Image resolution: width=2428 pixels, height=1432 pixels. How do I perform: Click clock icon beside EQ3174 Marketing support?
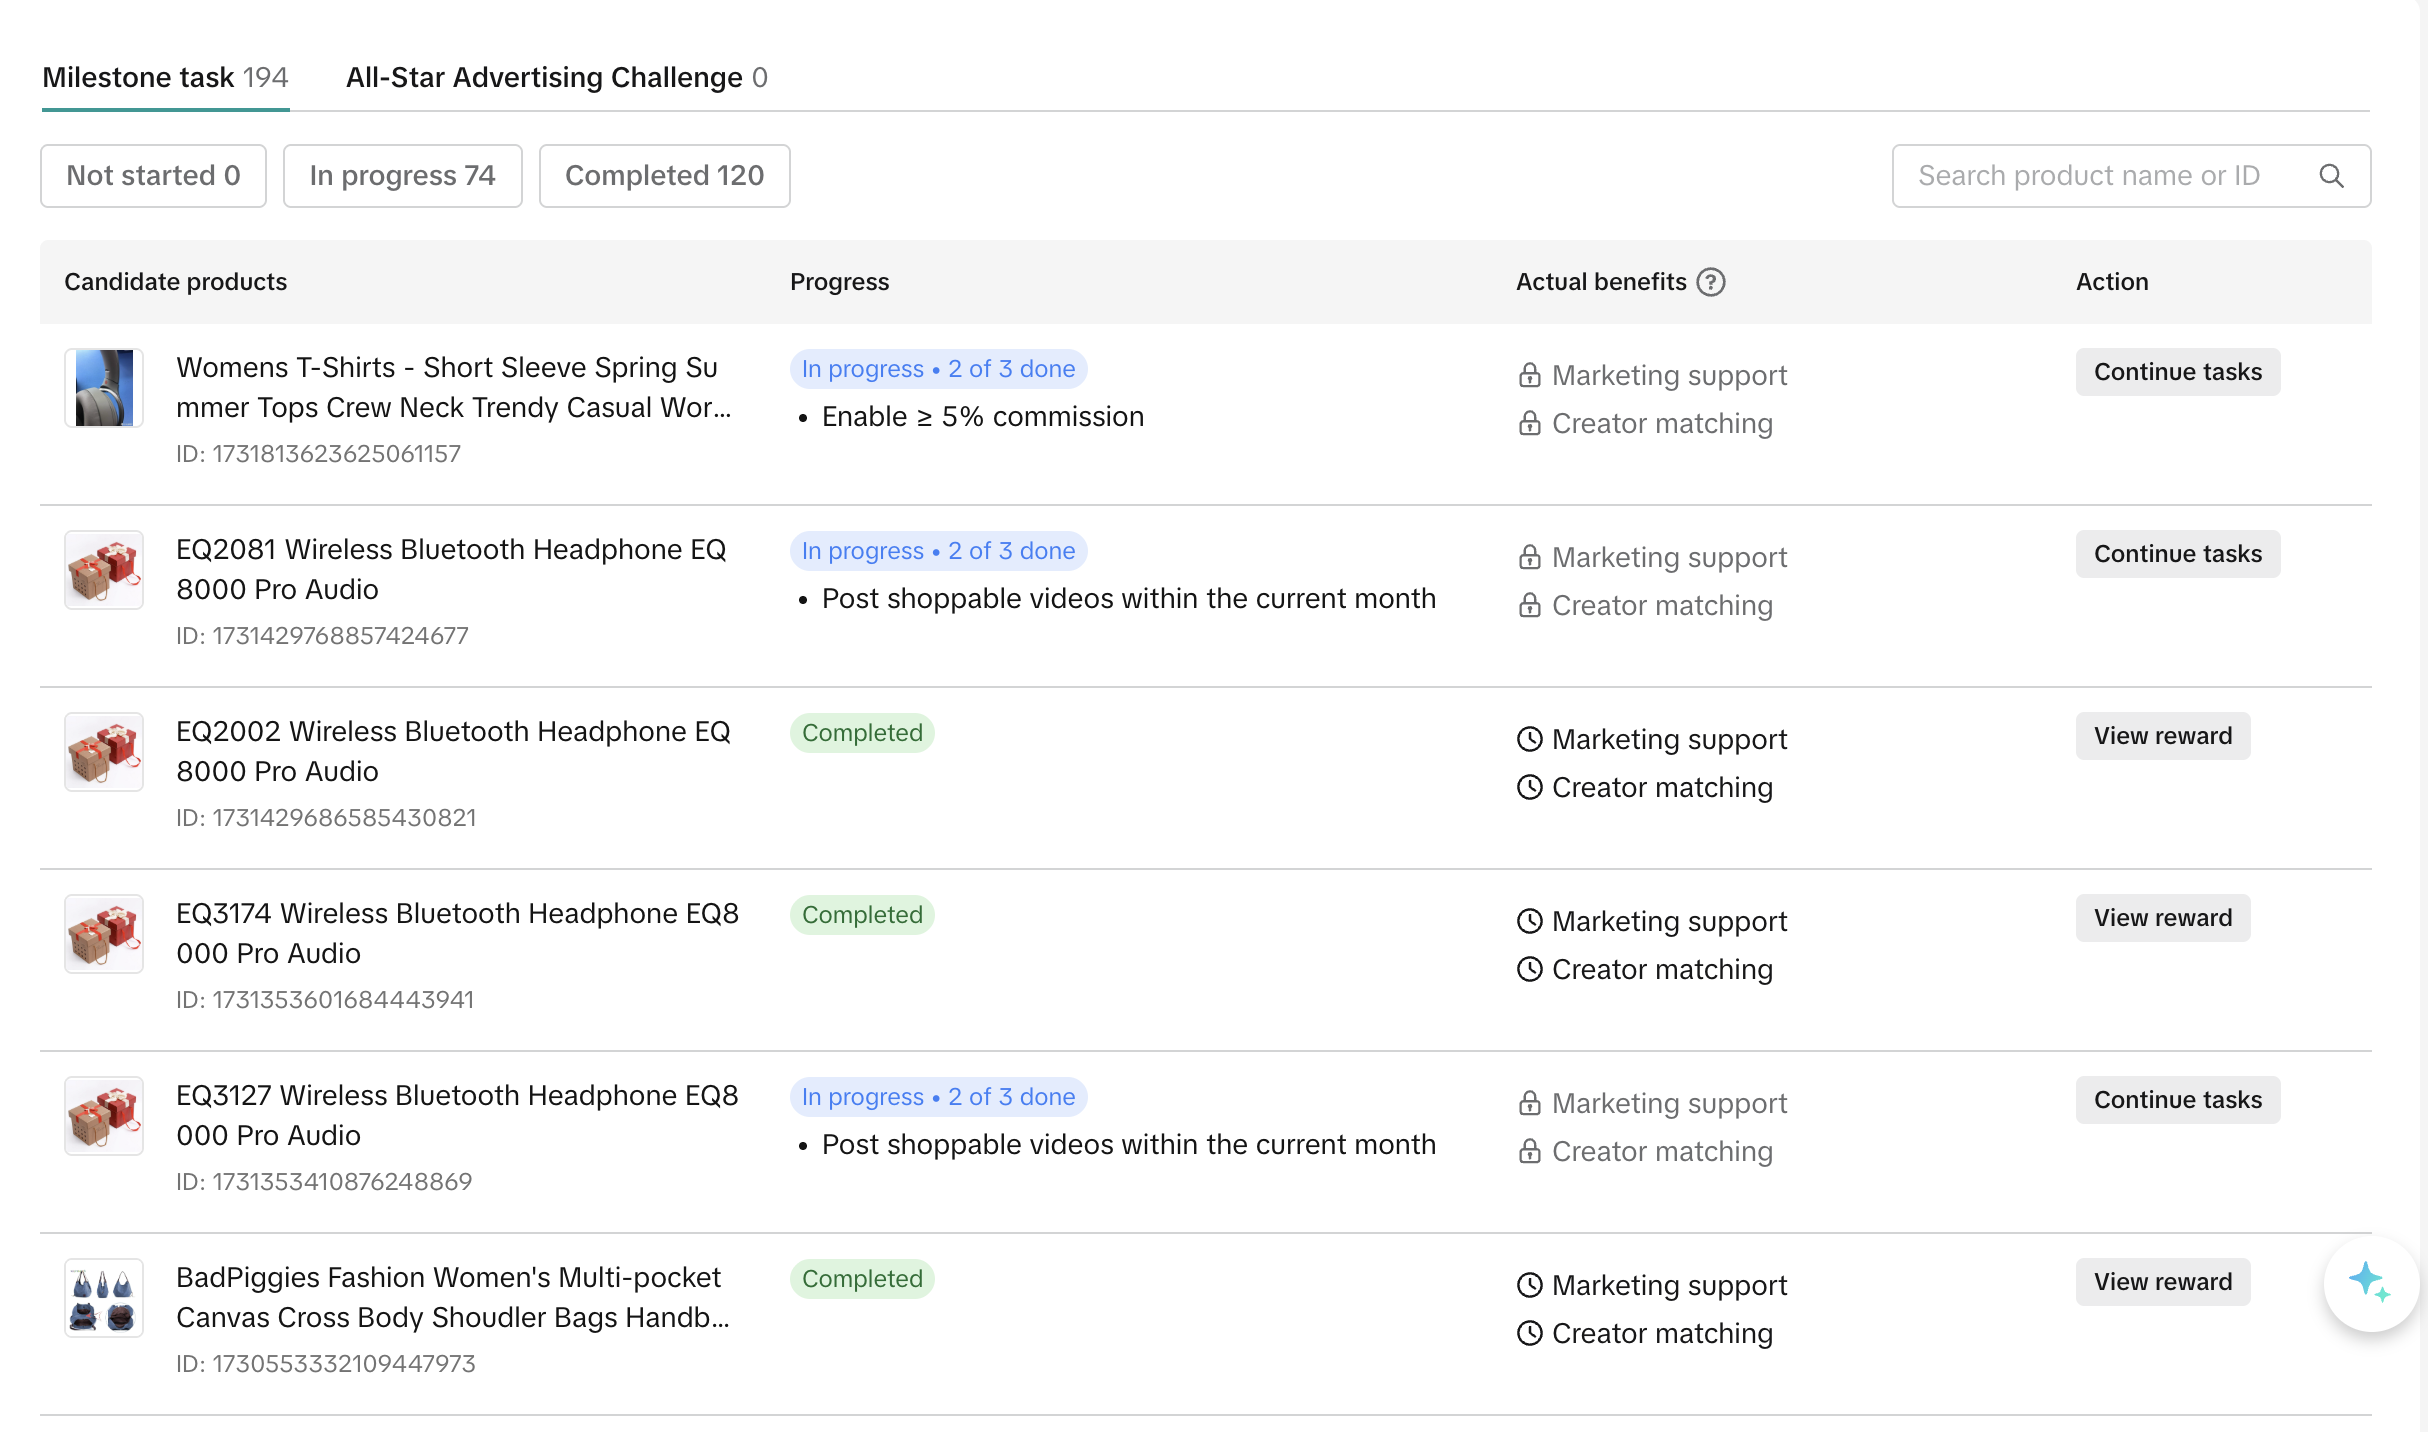tap(1529, 921)
